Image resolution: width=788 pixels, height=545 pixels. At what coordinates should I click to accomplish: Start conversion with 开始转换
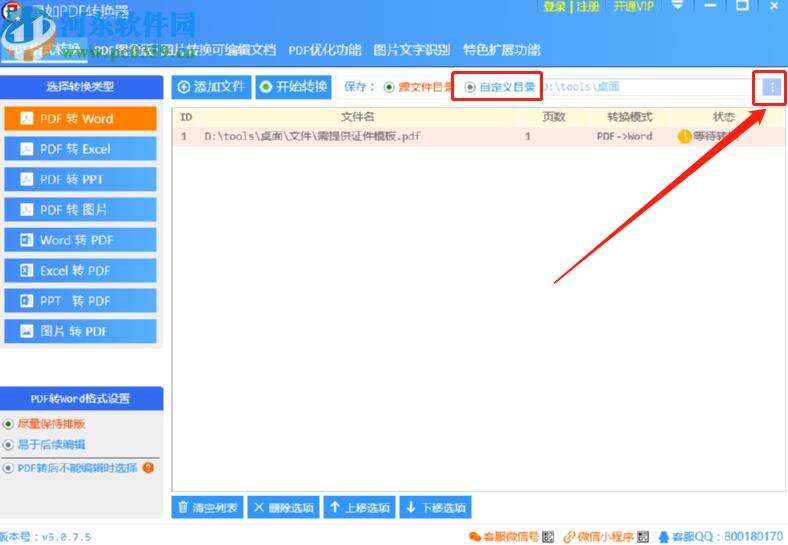coord(293,87)
